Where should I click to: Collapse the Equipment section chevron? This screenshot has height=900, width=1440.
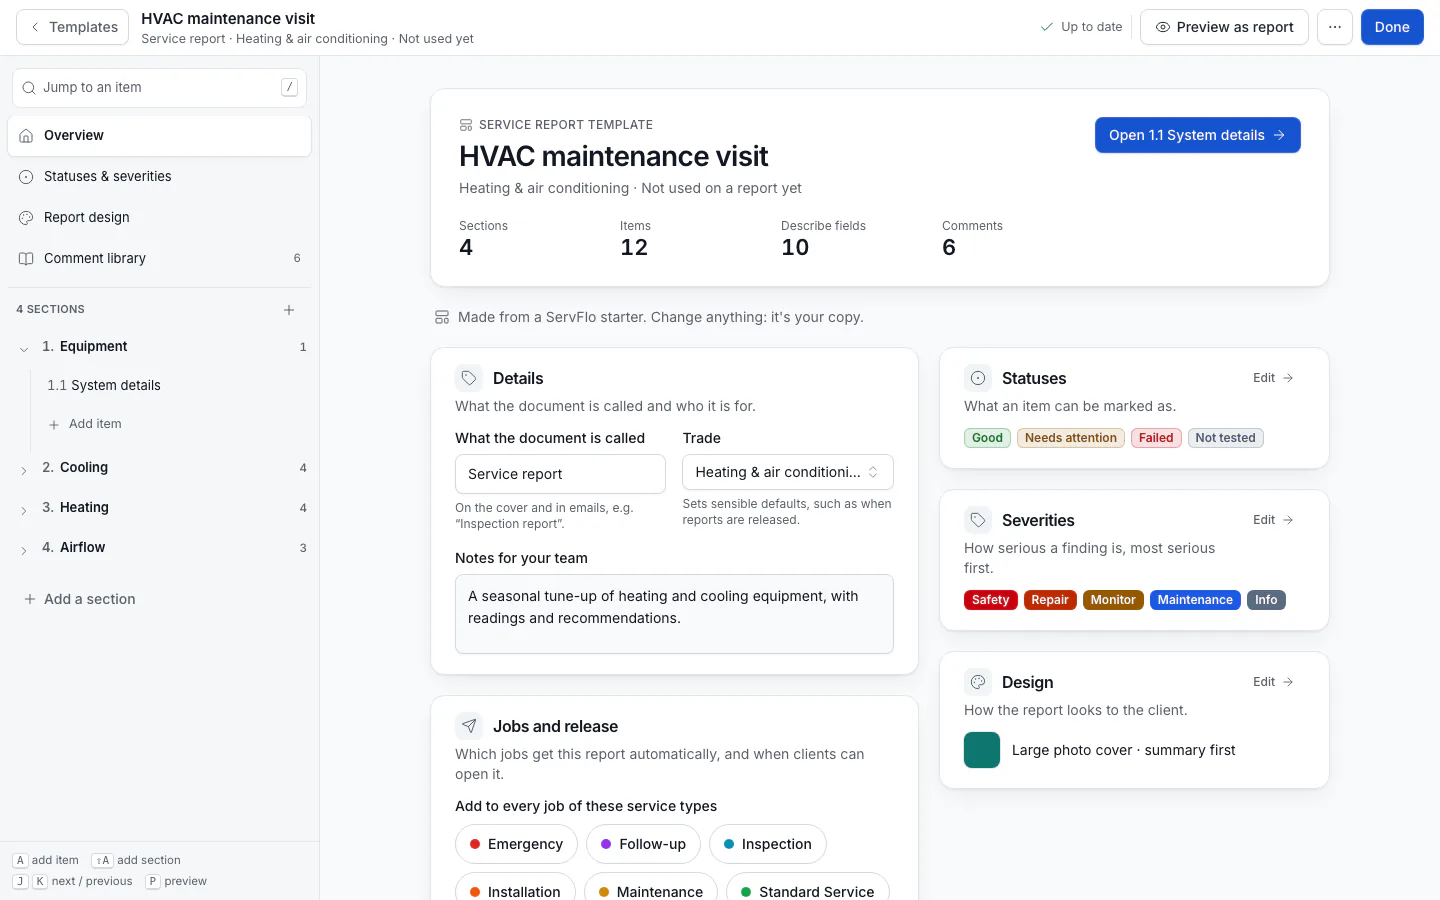tap(24, 348)
